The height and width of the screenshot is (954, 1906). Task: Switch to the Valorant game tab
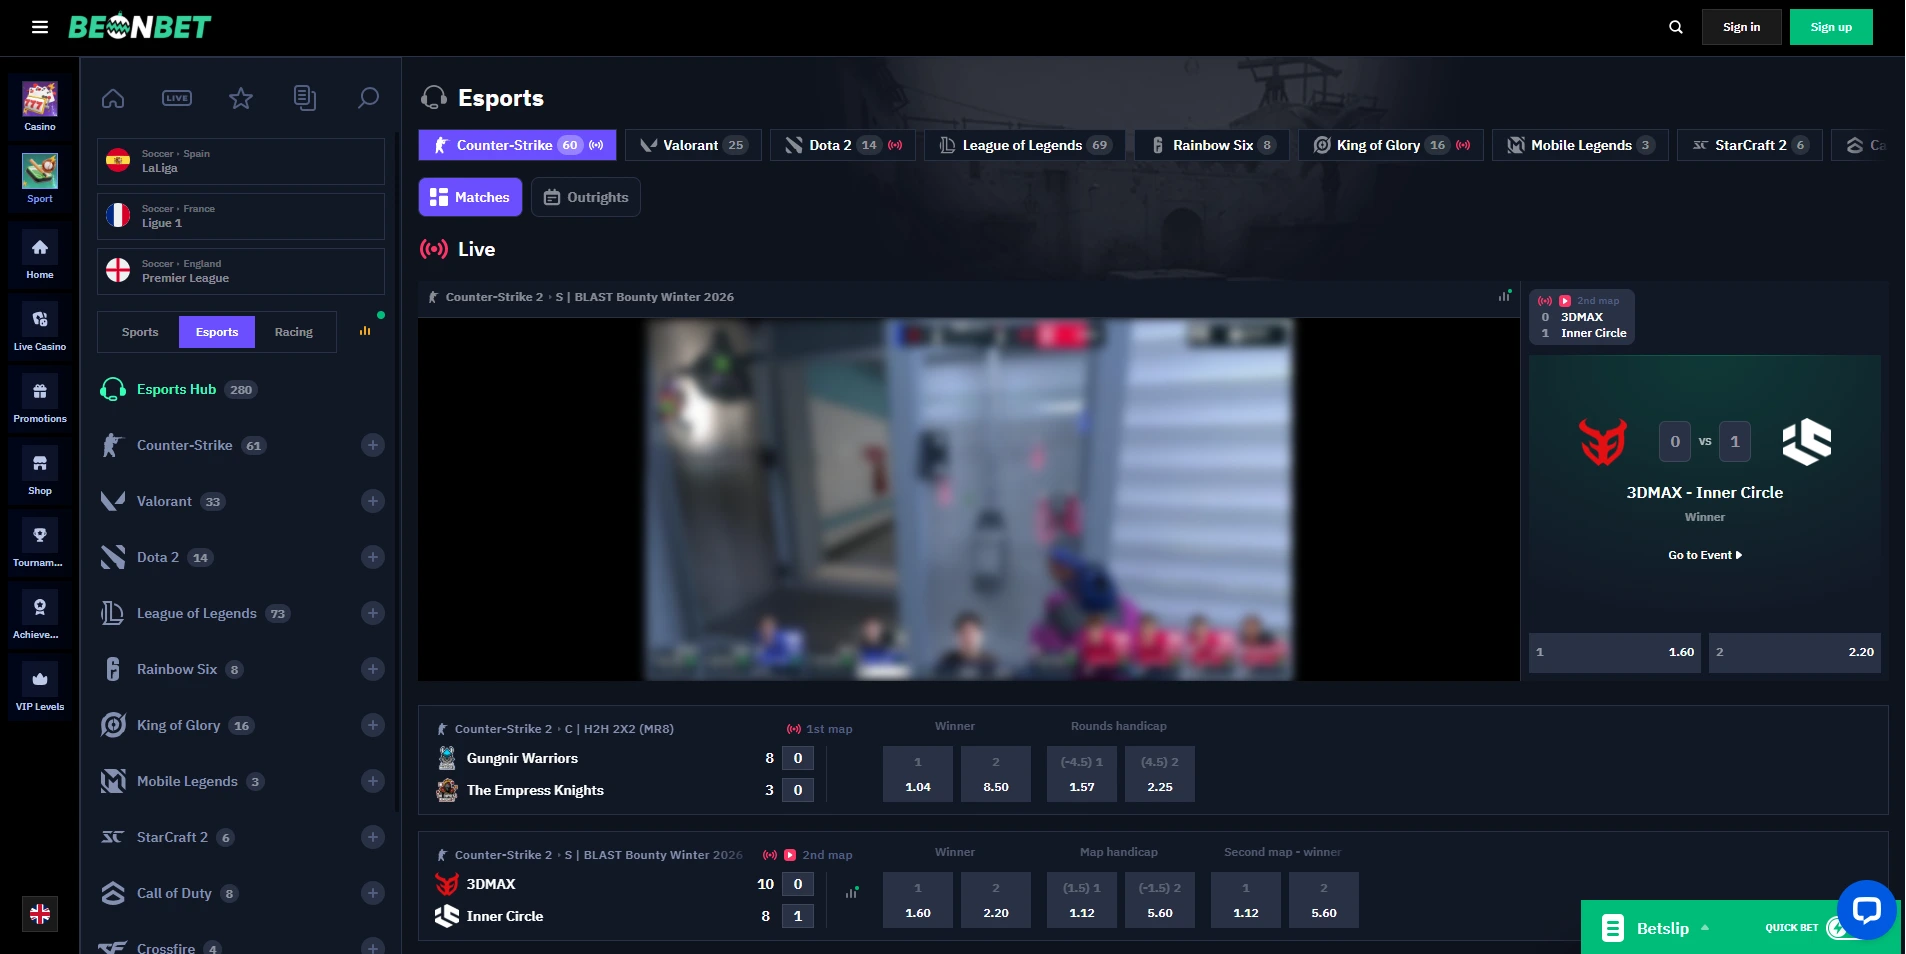pyautogui.click(x=693, y=145)
